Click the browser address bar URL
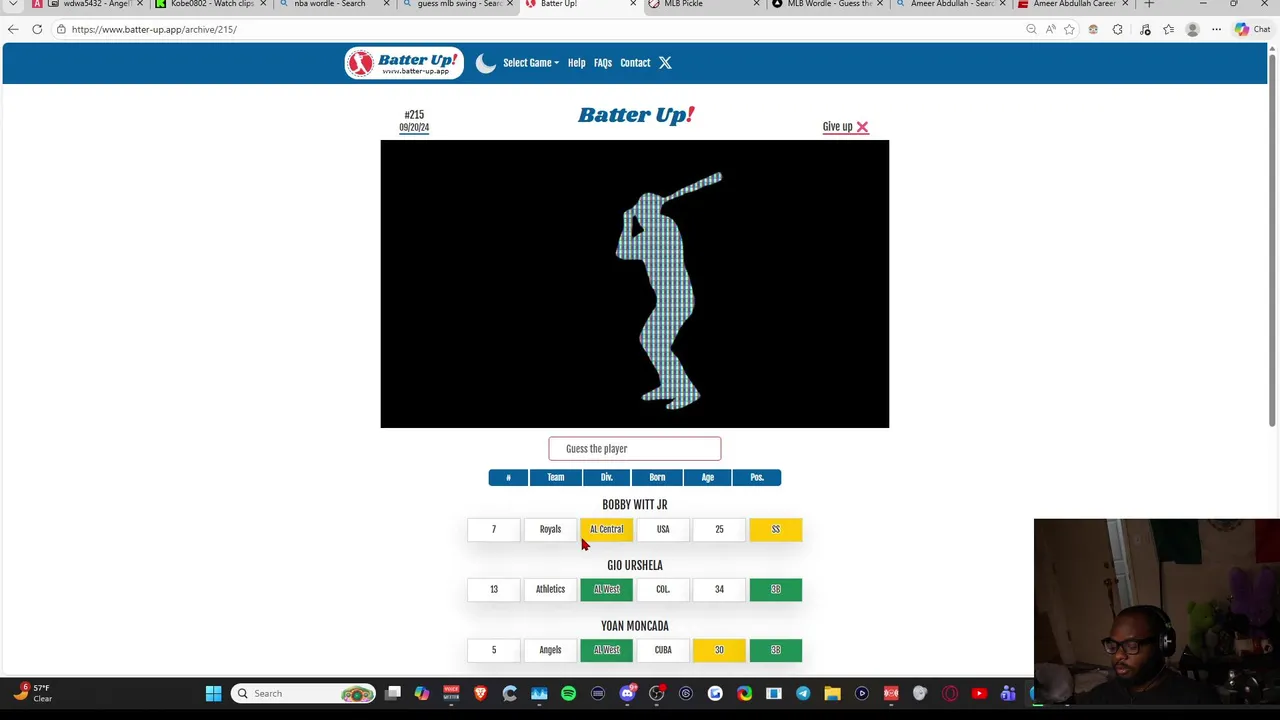Image resolution: width=1280 pixels, height=720 pixels. 153,29
